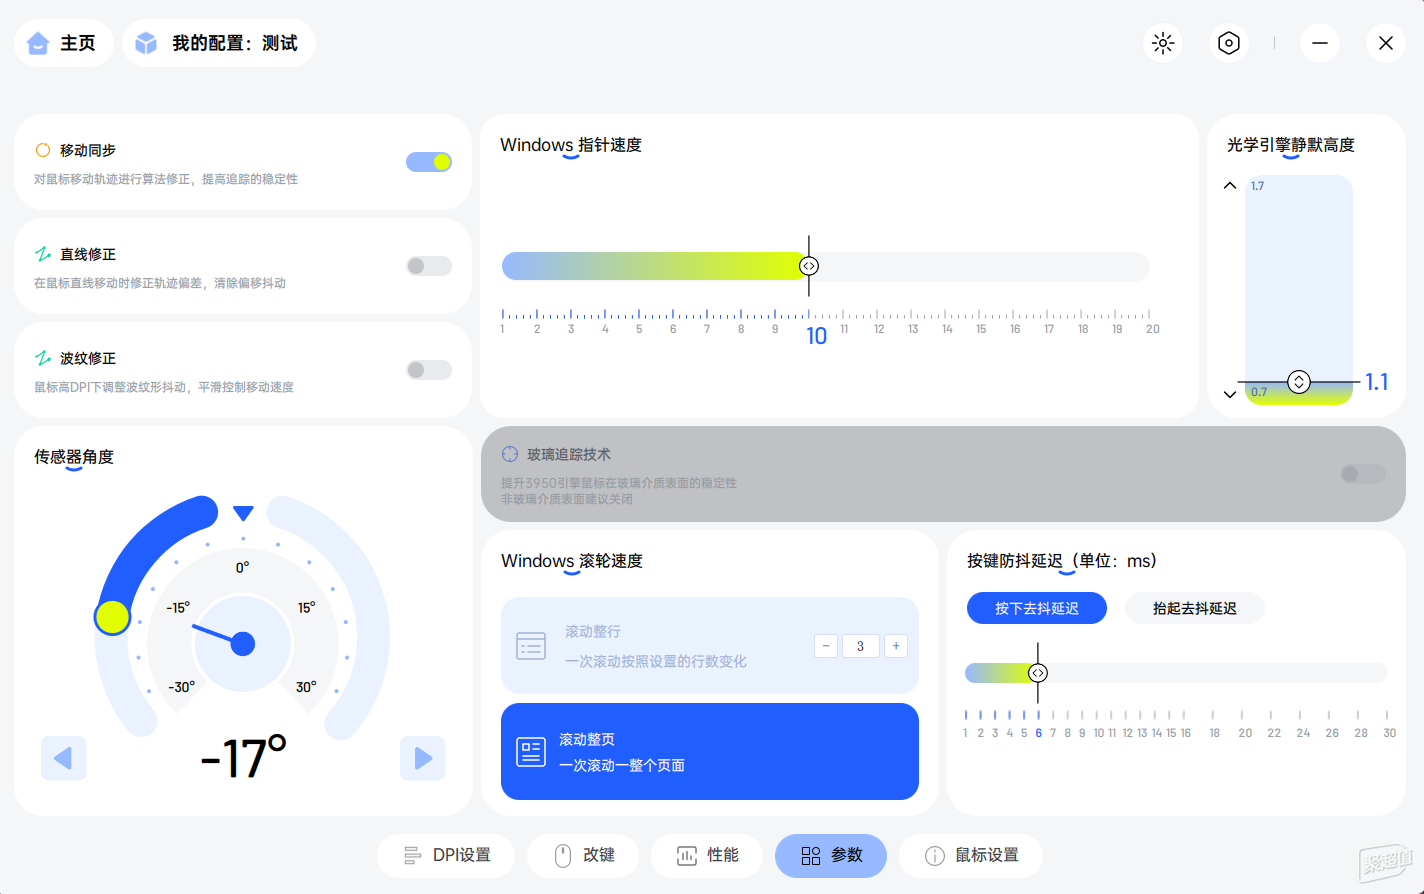This screenshot has height=894, width=1424.
Task: Click the 0.7 minimum height label
Action: (x=1259, y=392)
